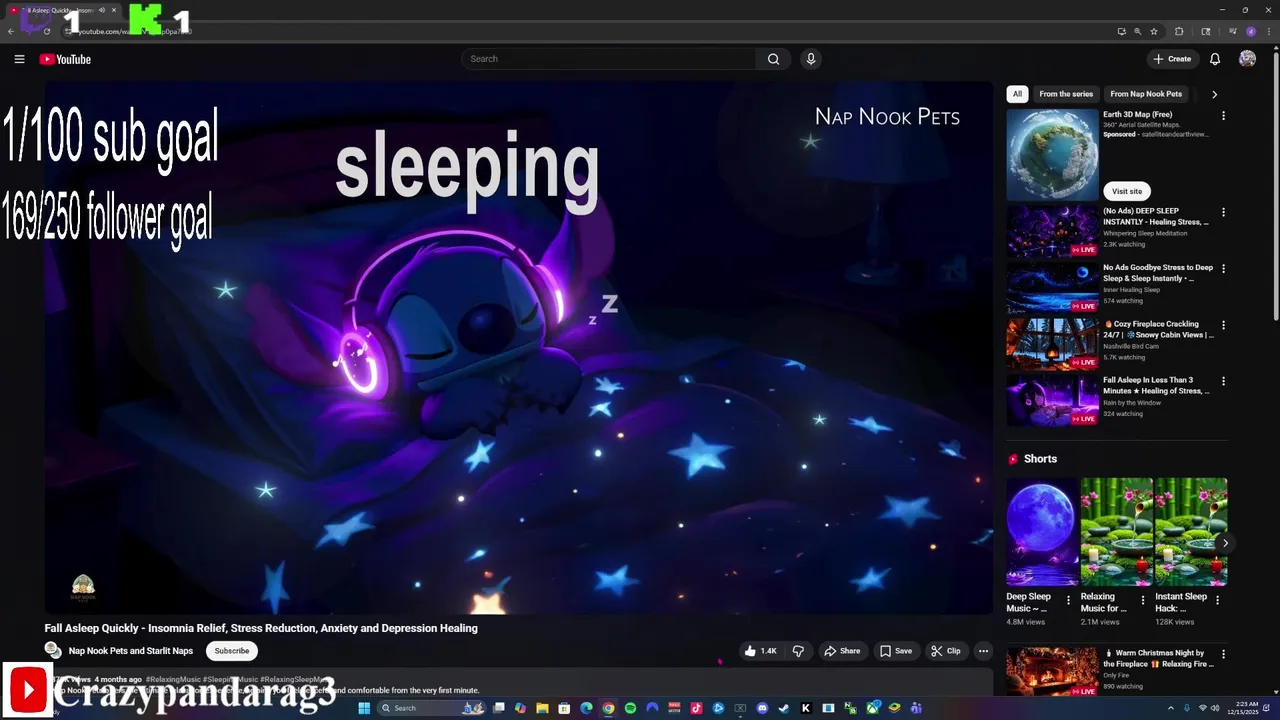Open YouTube notifications bell
The height and width of the screenshot is (720, 1280).
point(1215,59)
